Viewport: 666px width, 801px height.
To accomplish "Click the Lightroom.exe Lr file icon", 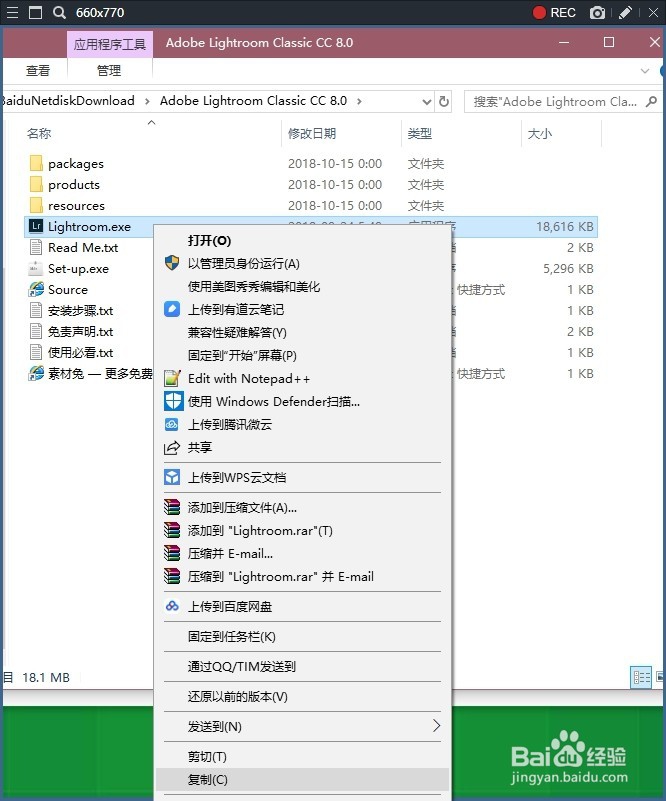I will [x=36, y=226].
